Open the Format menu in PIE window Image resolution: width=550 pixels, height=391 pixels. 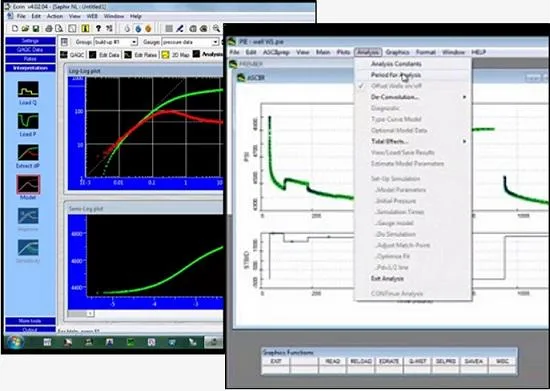[x=426, y=52]
